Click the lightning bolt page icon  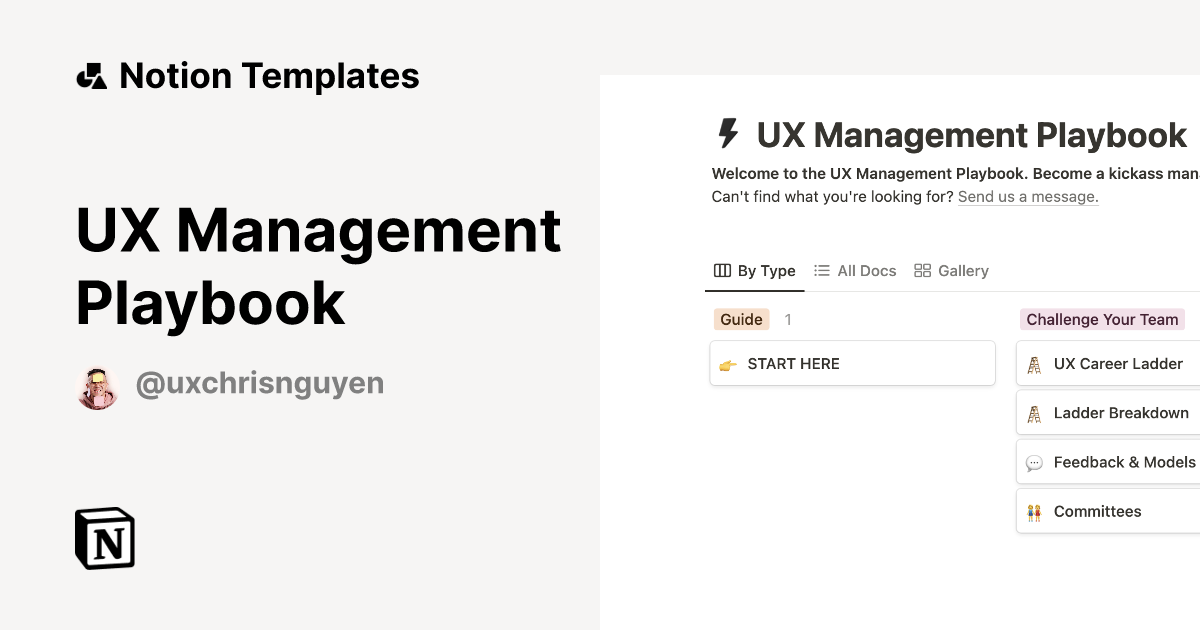pos(728,134)
